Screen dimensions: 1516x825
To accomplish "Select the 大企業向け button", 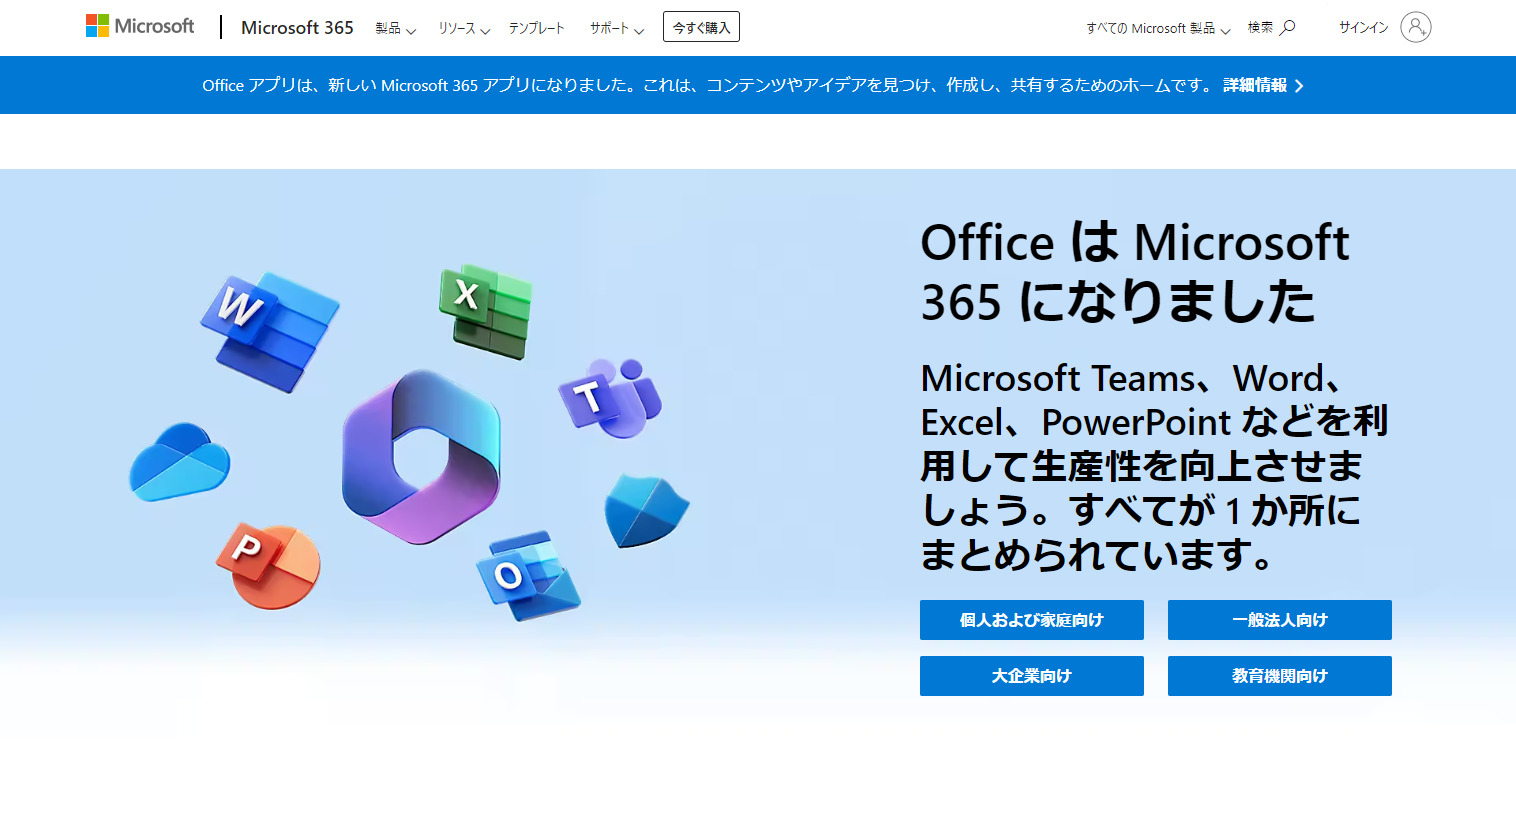I will pyautogui.click(x=1032, y=676).
